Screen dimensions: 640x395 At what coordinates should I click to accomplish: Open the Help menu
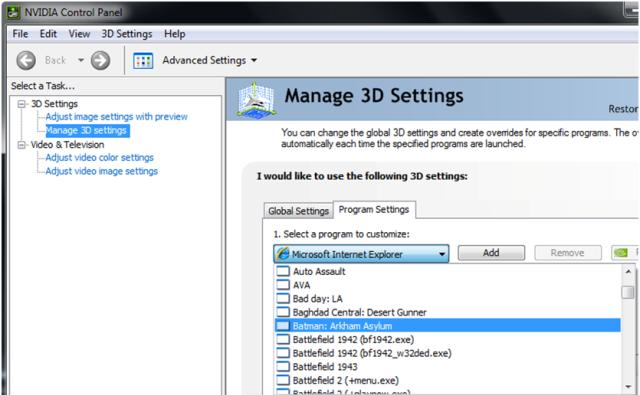(x=175, y=34)
